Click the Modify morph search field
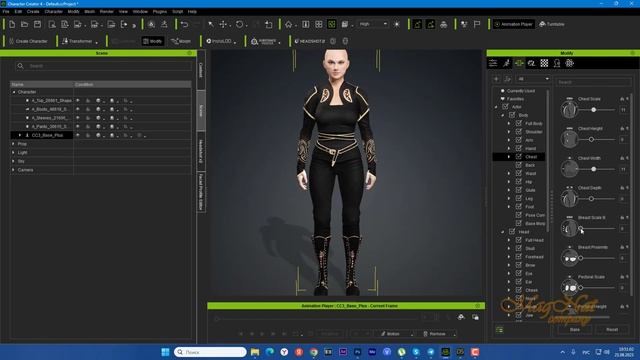This screenshot has width=640, height=360. click(593, 82)
